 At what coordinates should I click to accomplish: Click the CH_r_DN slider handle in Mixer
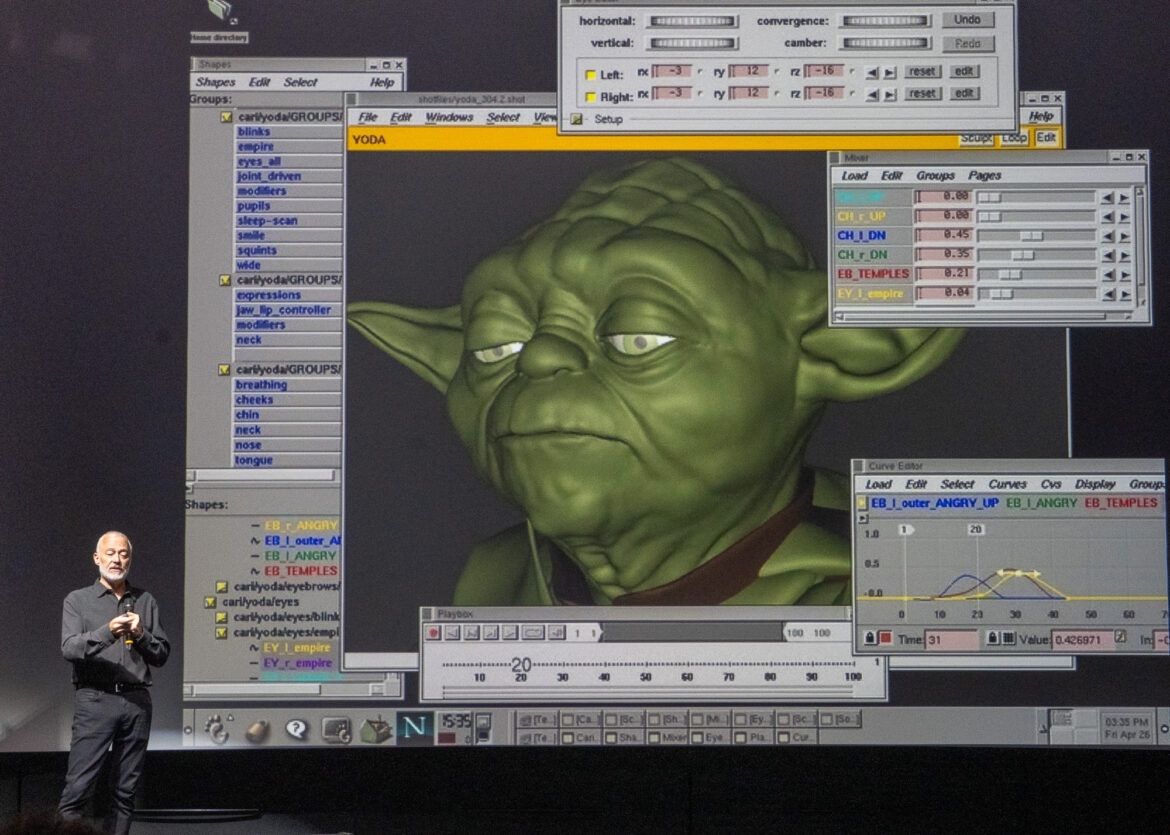click(x=1022, y=255)
